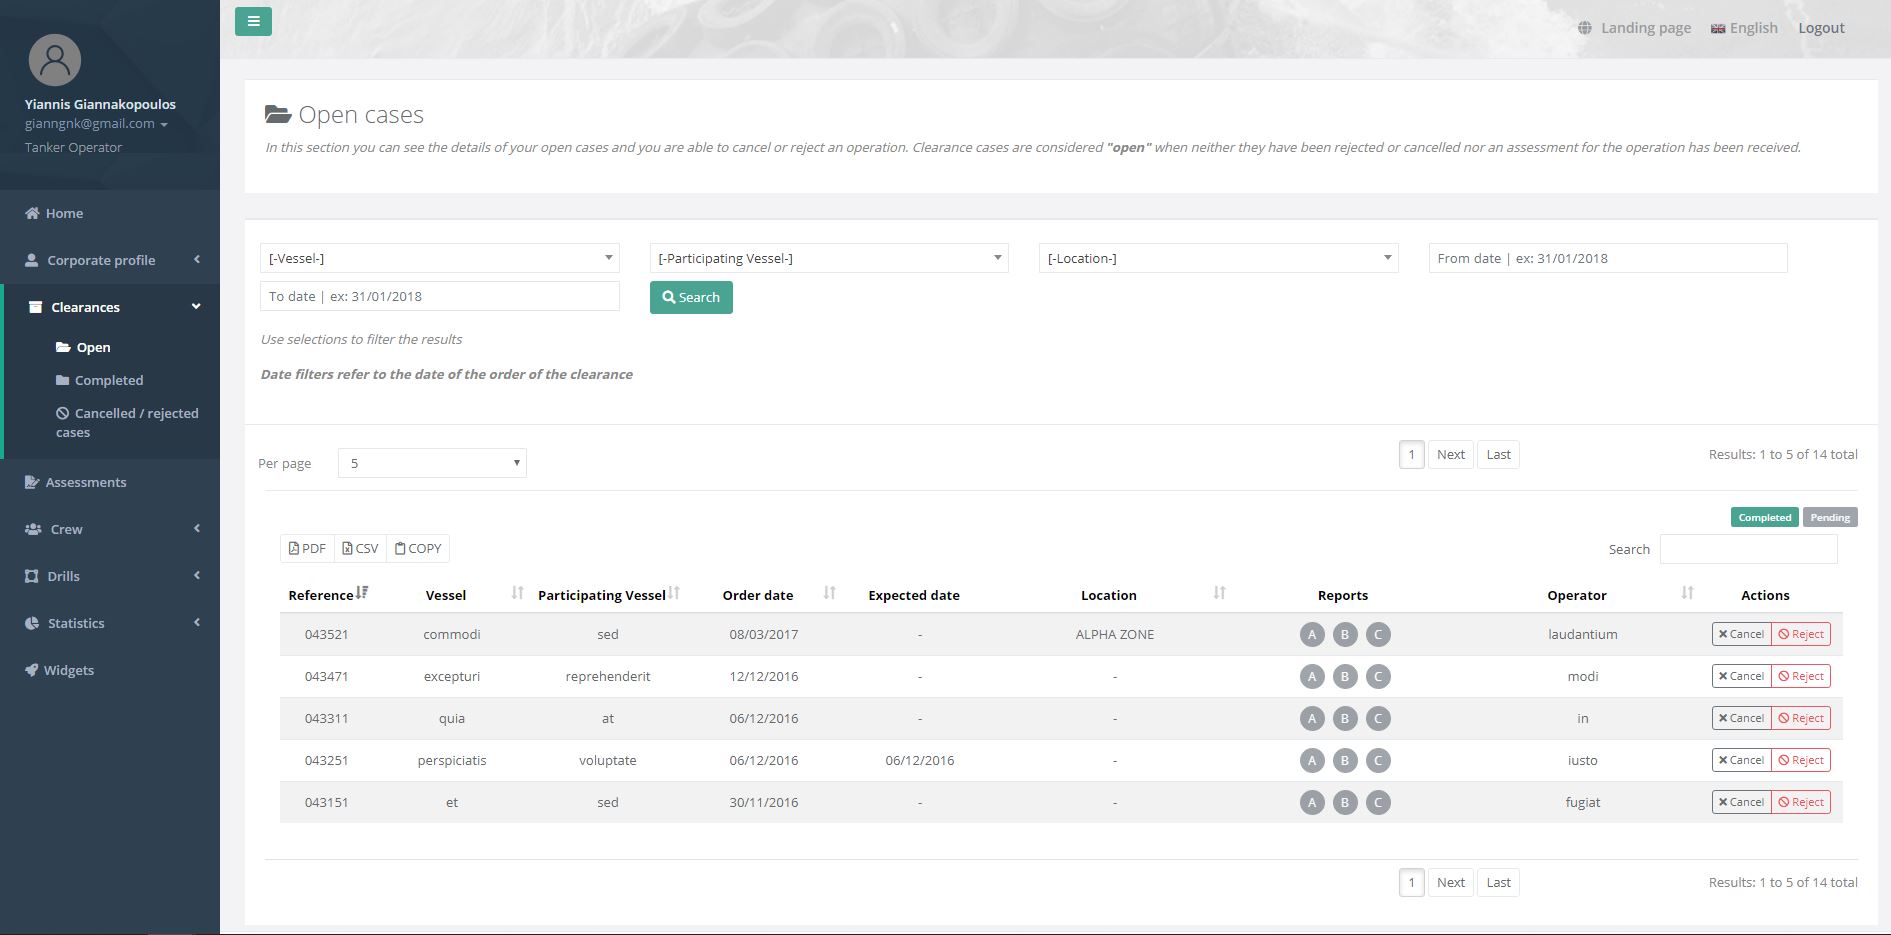Reject the clearance case 043251
The height and width of the screenshot is (935, 1891).
point(1801,760)
